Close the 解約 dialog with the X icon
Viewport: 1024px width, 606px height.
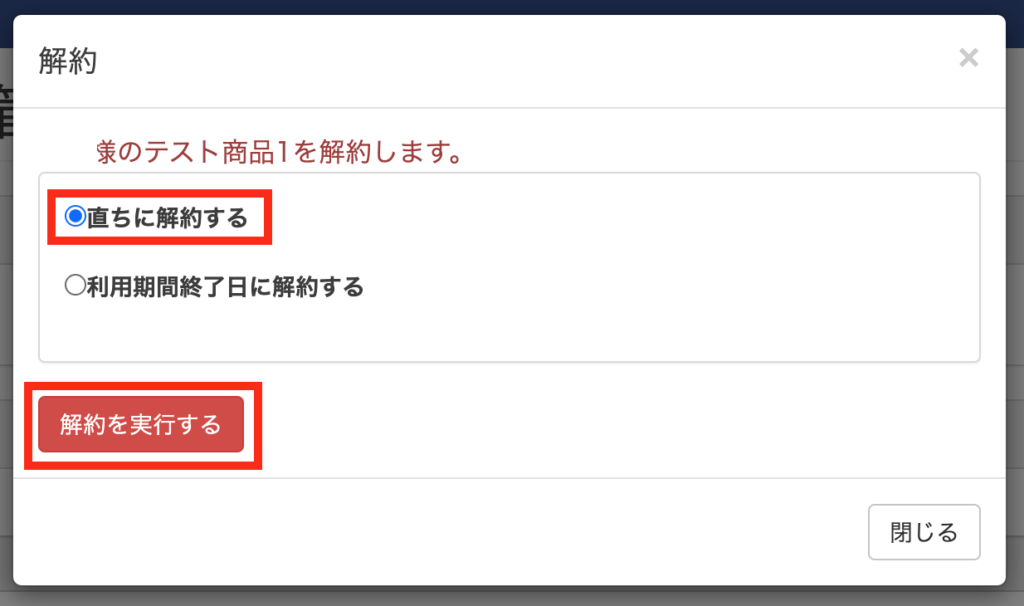(x=968, y=57)
